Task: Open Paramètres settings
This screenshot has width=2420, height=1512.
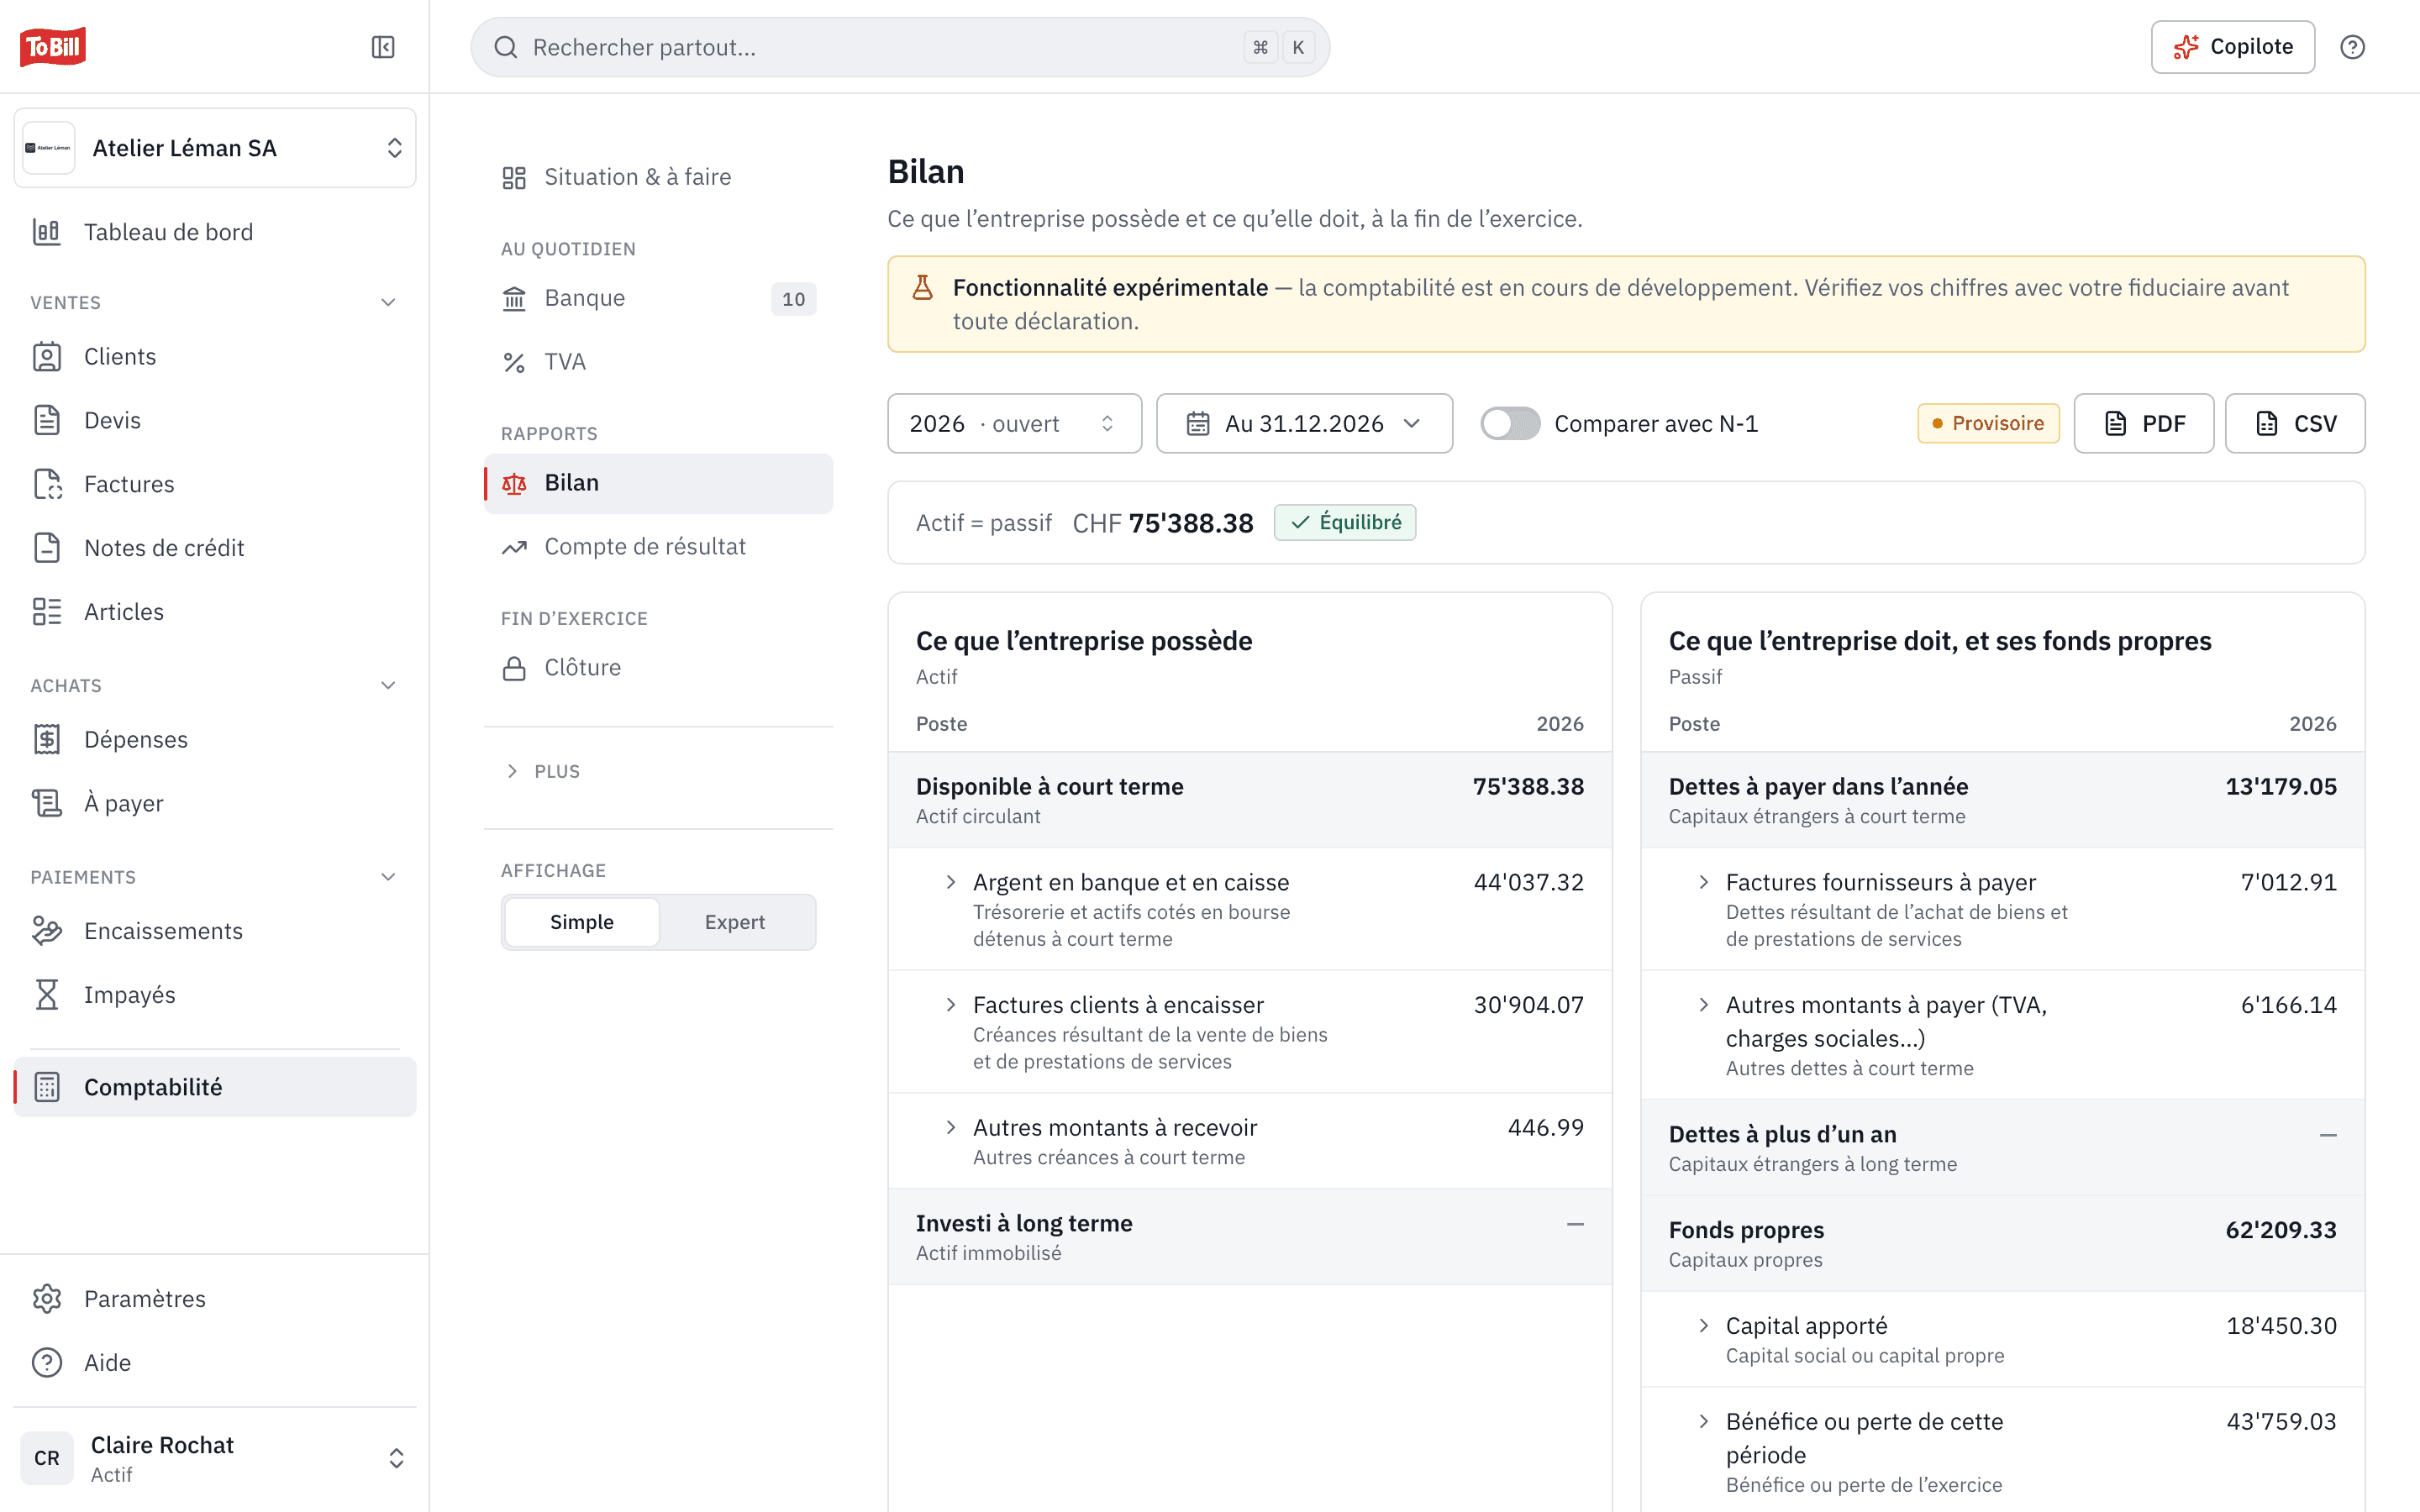Action: tap(215, 1299)
